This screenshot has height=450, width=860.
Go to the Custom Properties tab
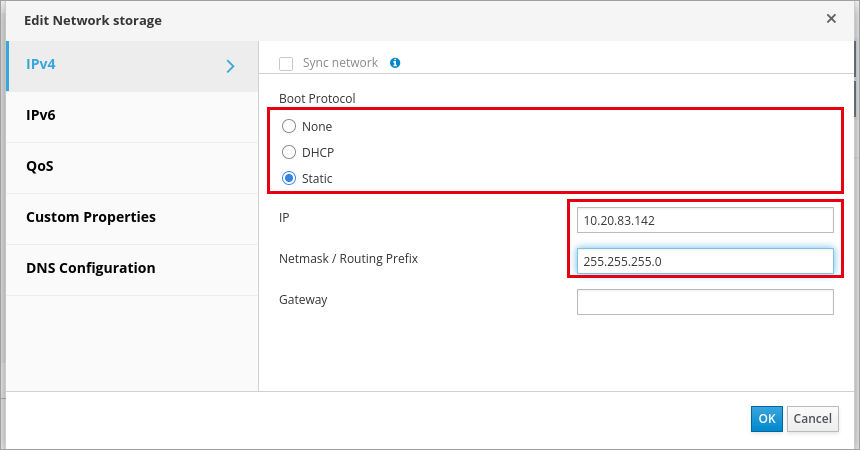tap(132, 219)
